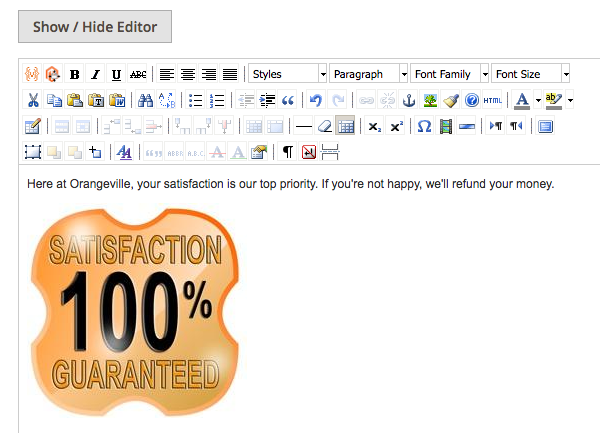Set text direction left to right
Viewport: 600px width, 433px height.
click(x=496, y=126)
